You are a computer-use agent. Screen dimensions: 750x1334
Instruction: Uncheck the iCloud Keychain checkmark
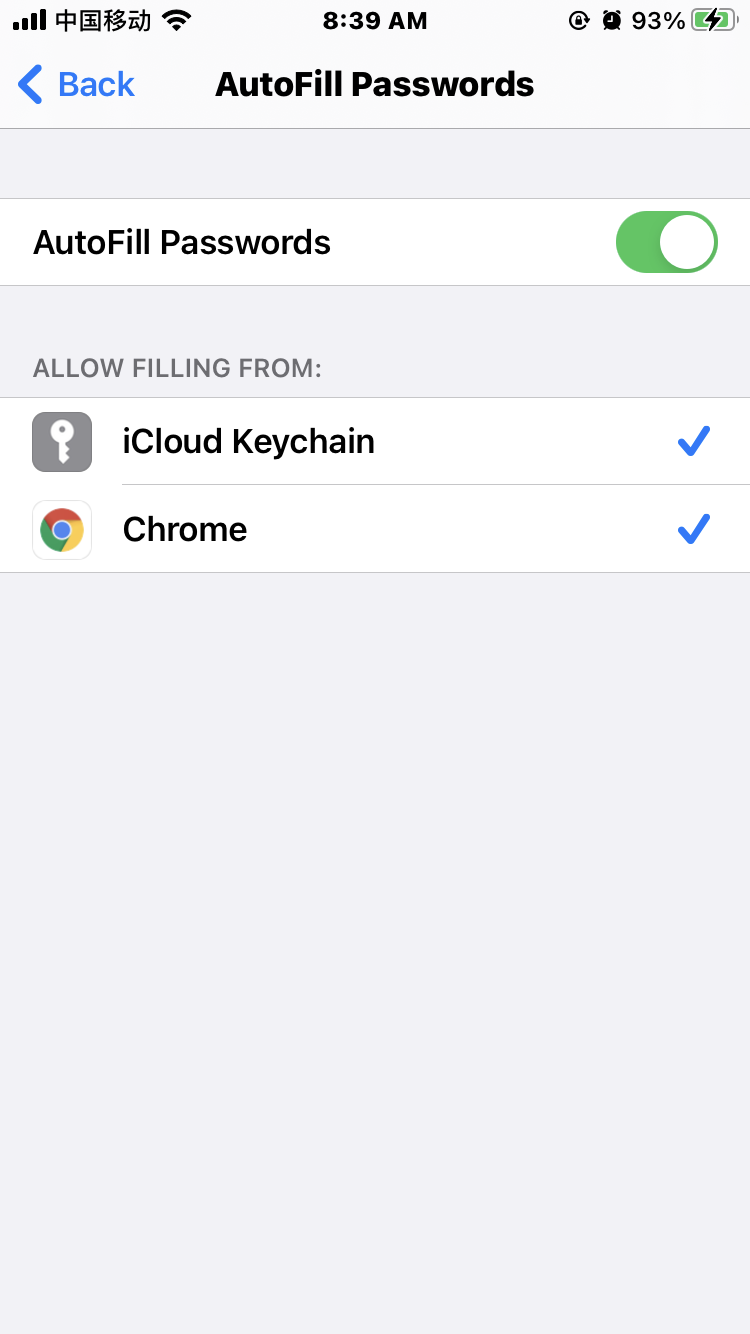[693, 441]
